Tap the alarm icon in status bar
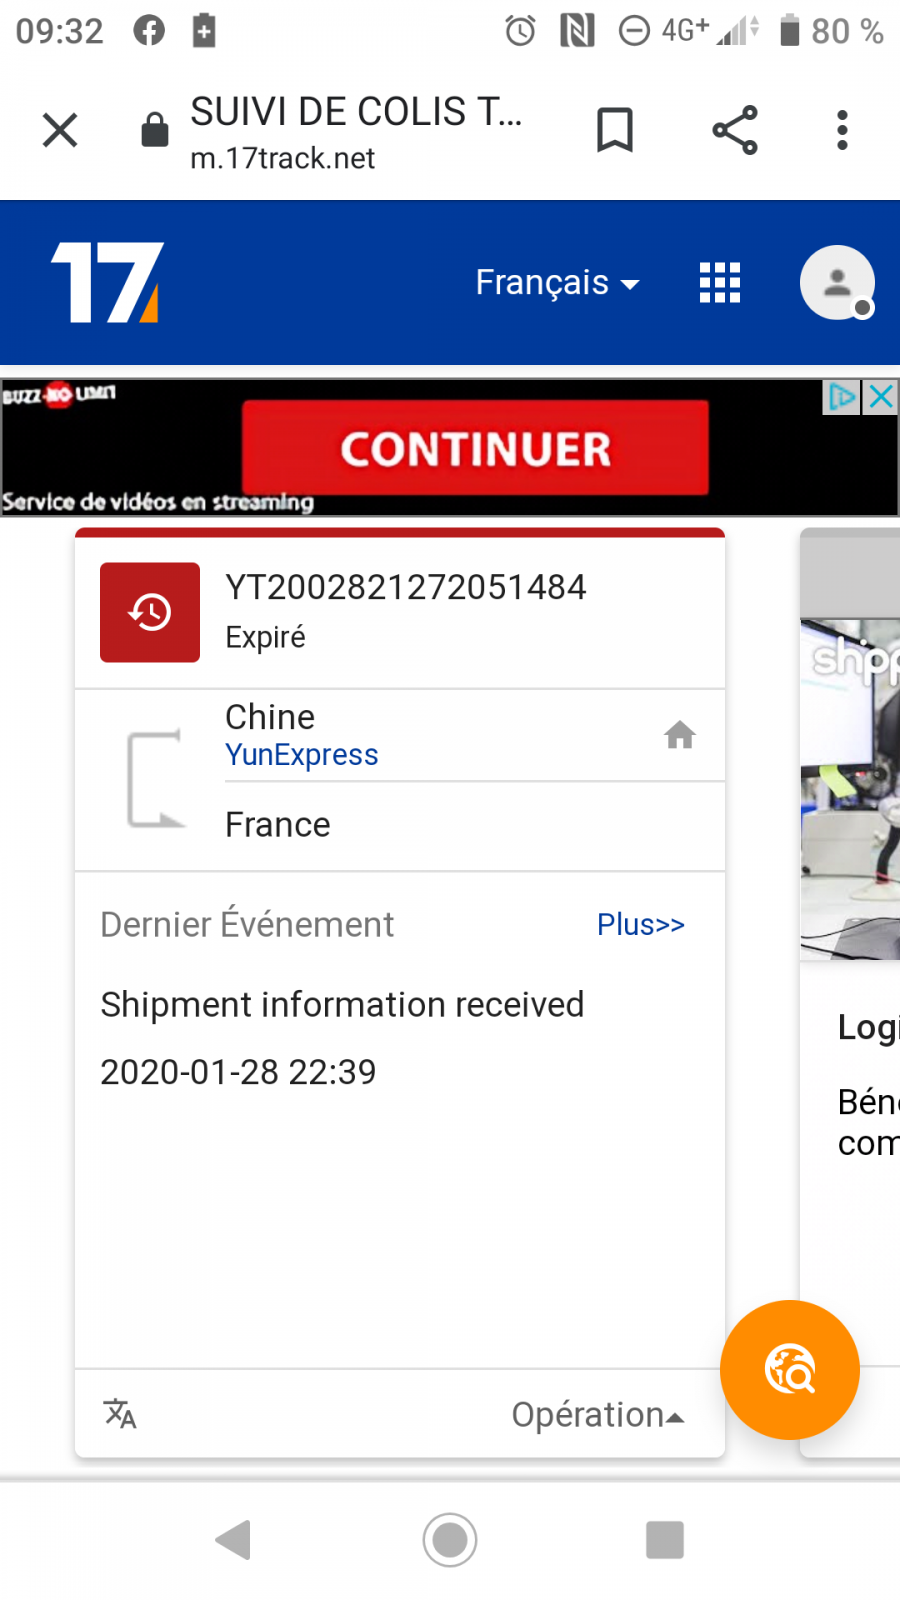 tap(520, 31)
